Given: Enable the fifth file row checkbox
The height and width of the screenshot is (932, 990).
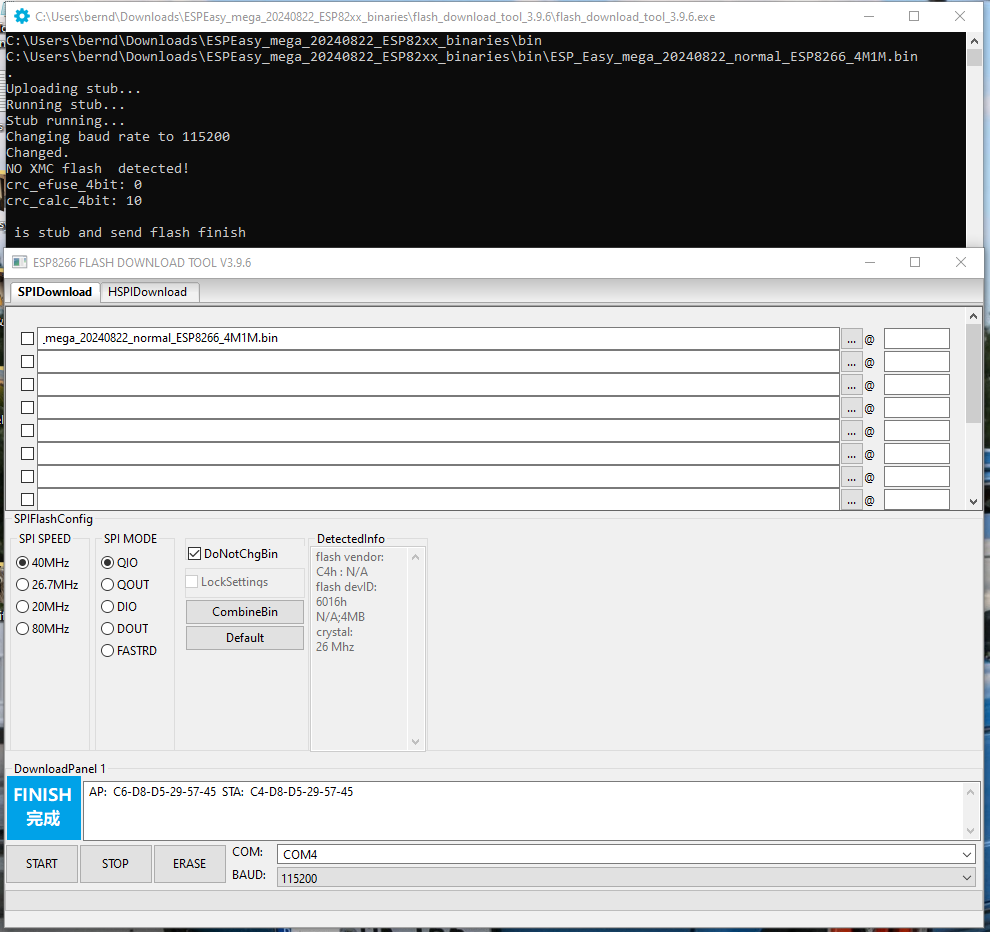Looking at the screenshot, I should coord(27,431).
